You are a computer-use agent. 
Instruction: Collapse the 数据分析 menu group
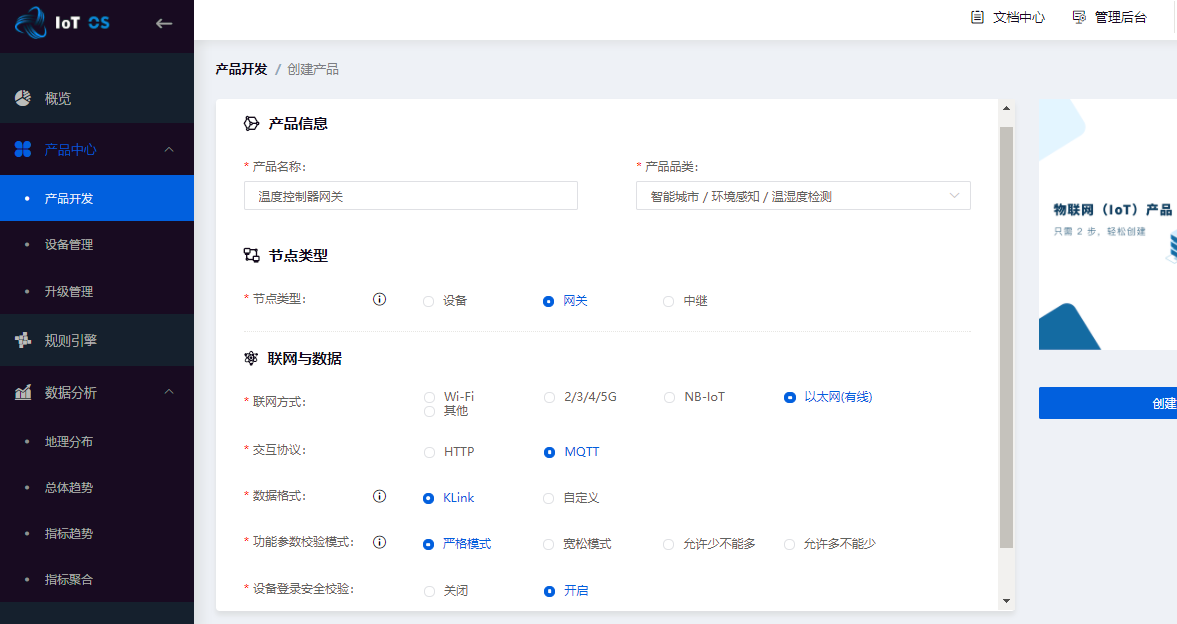click(x=168, y=392)
